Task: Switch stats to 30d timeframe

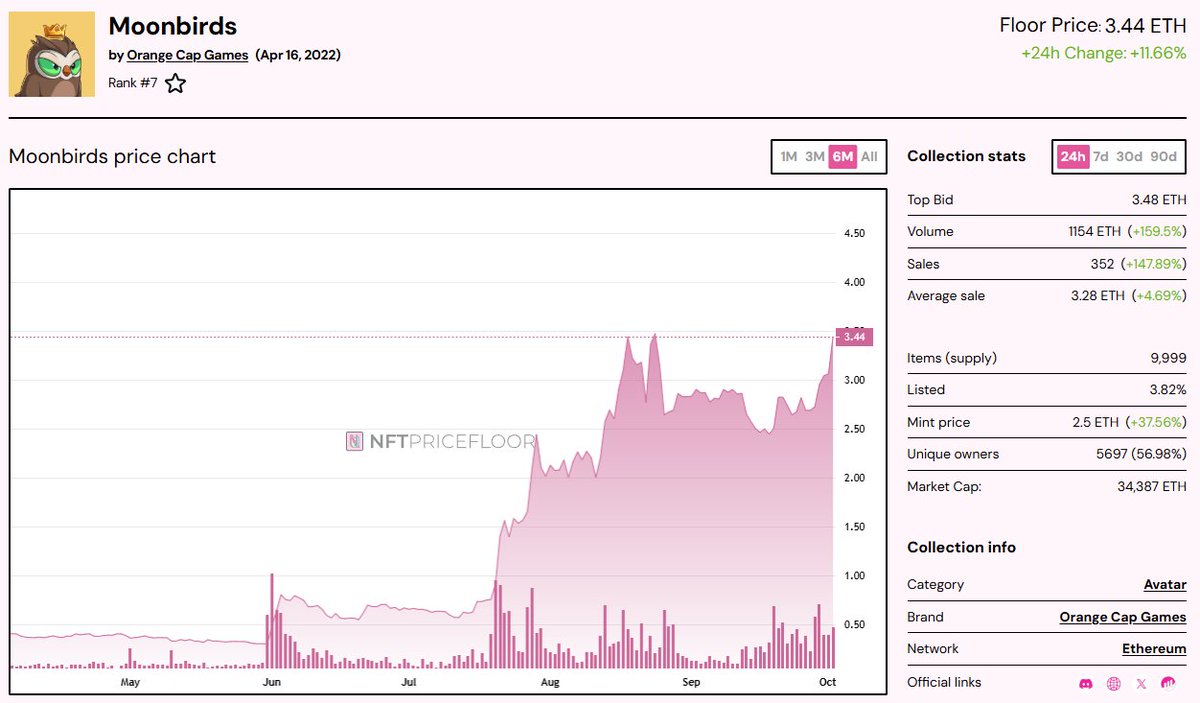Action: coord(1129,157)
